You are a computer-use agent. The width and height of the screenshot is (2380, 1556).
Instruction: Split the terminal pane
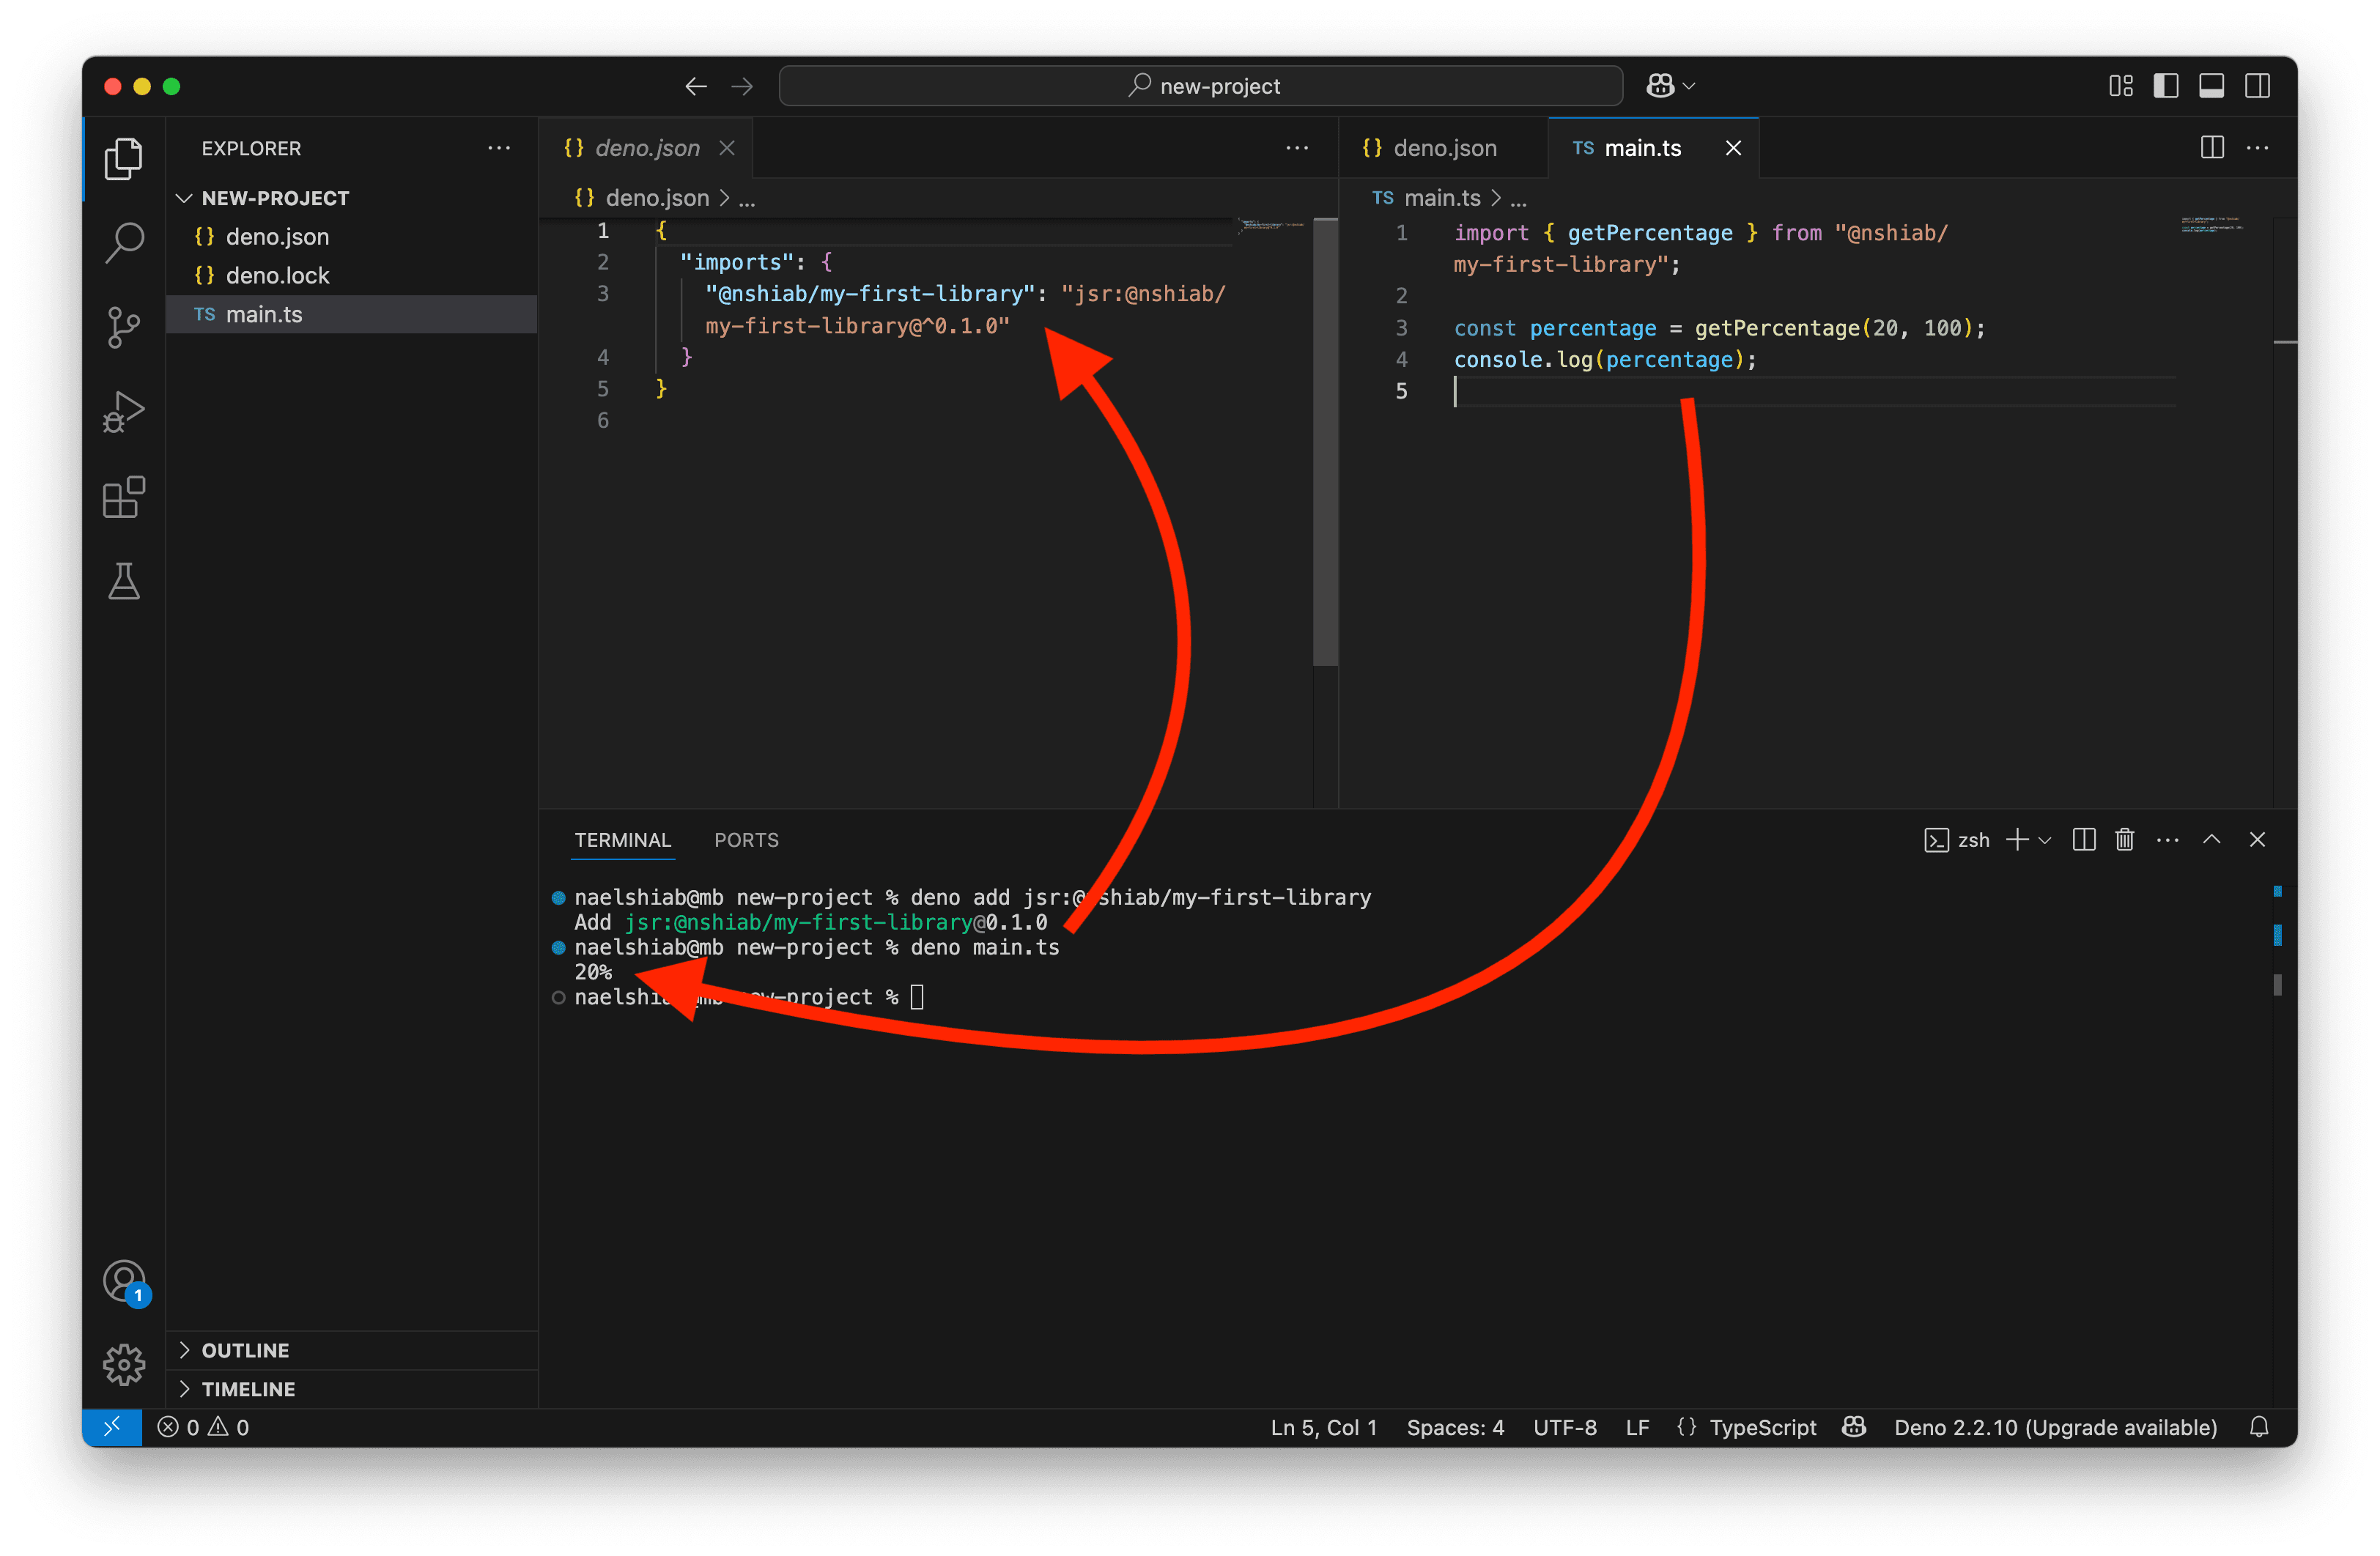click(x=2084, y=840)
